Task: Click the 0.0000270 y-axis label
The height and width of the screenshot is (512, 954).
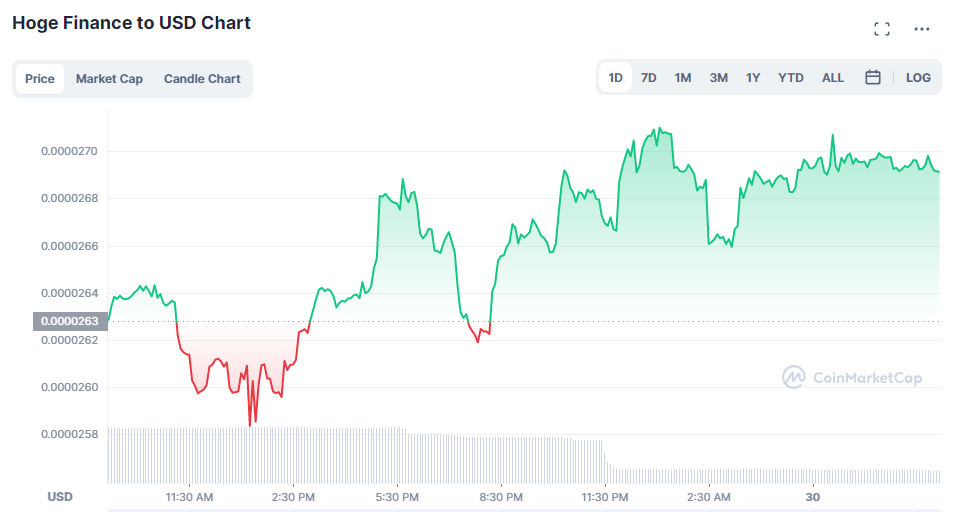Action: coord(69,151)
